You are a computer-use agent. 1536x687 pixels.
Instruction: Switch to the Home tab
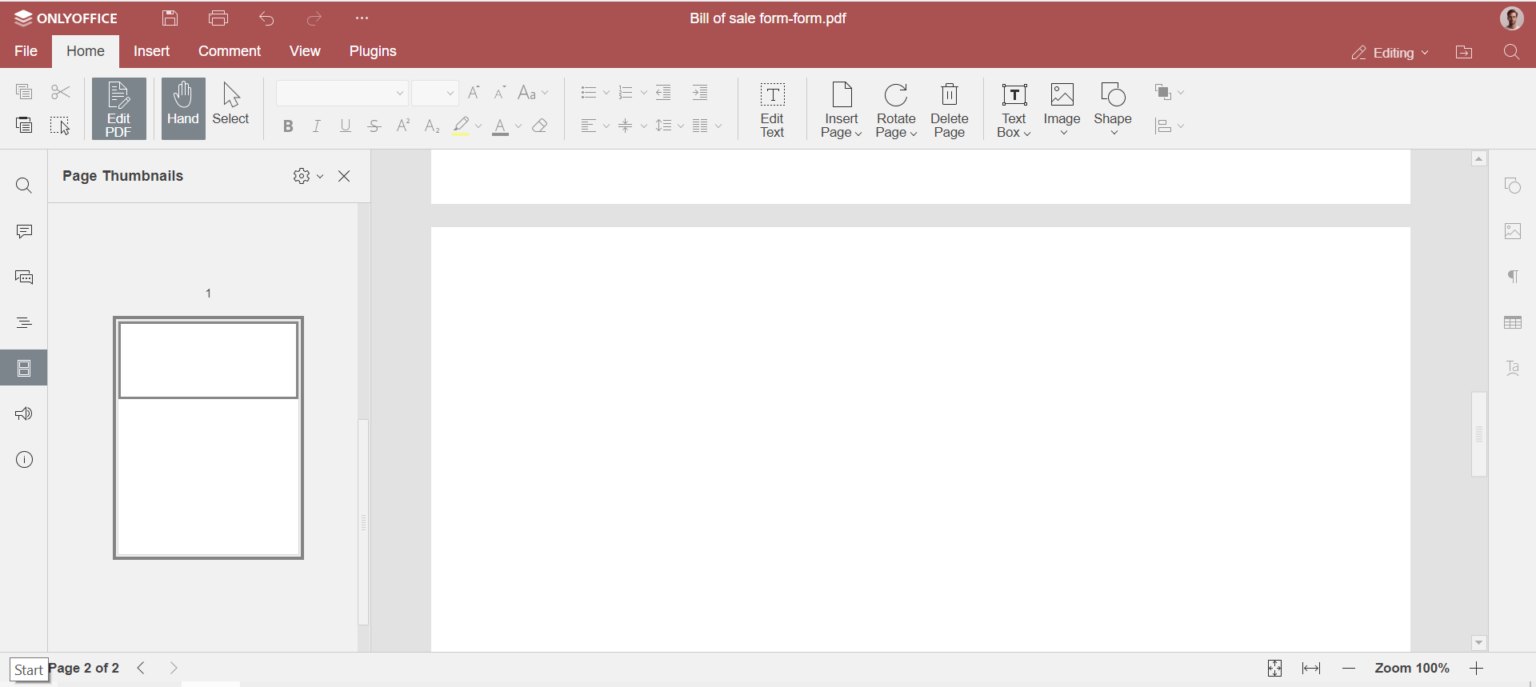click(85, 51)
